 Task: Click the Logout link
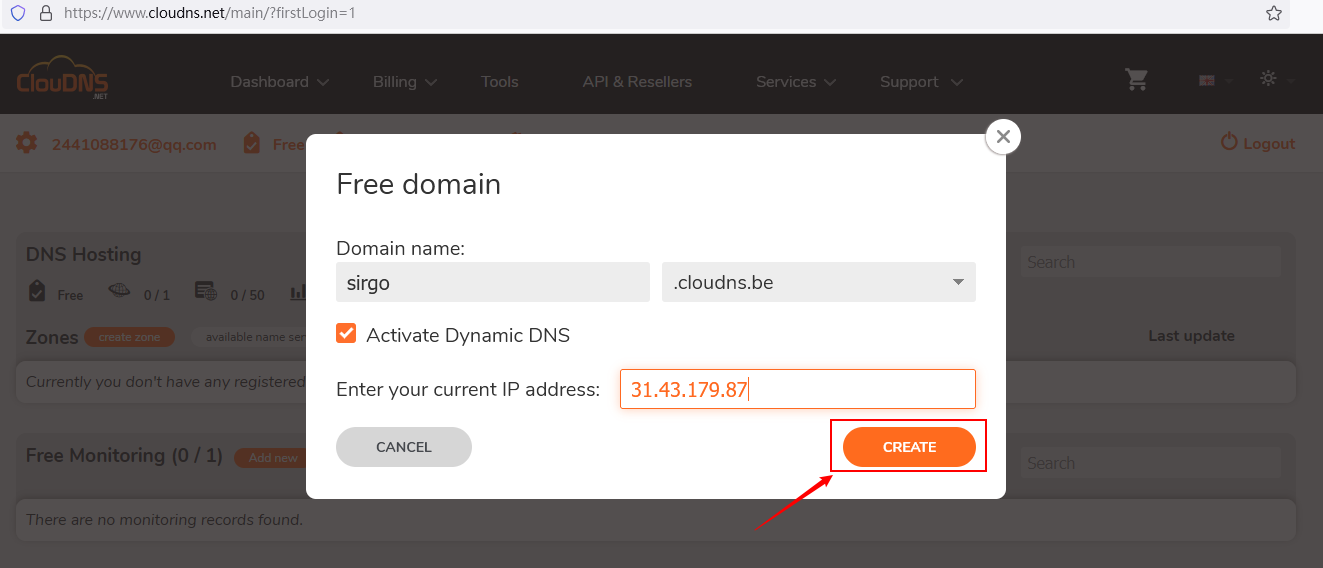[1258, 143]
